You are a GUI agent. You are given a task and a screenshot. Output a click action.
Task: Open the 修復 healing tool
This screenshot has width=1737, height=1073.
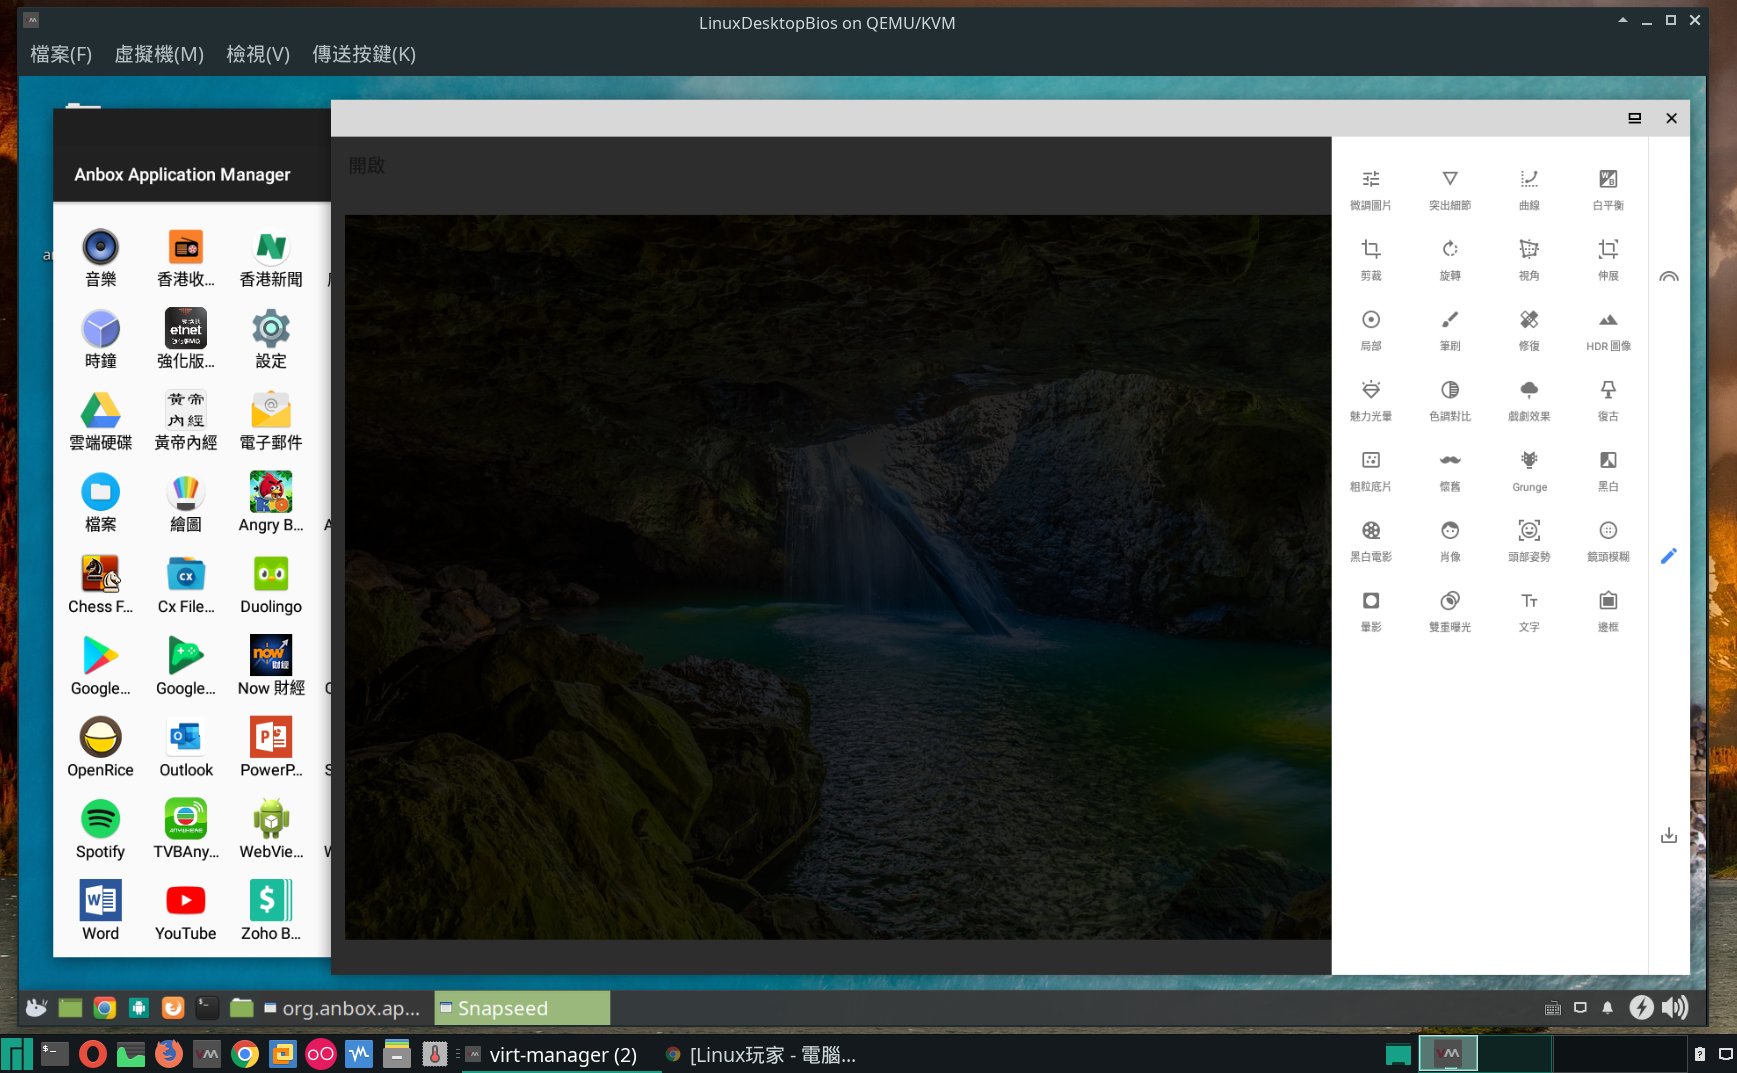pyautogui.click(x=1528, y=329)
